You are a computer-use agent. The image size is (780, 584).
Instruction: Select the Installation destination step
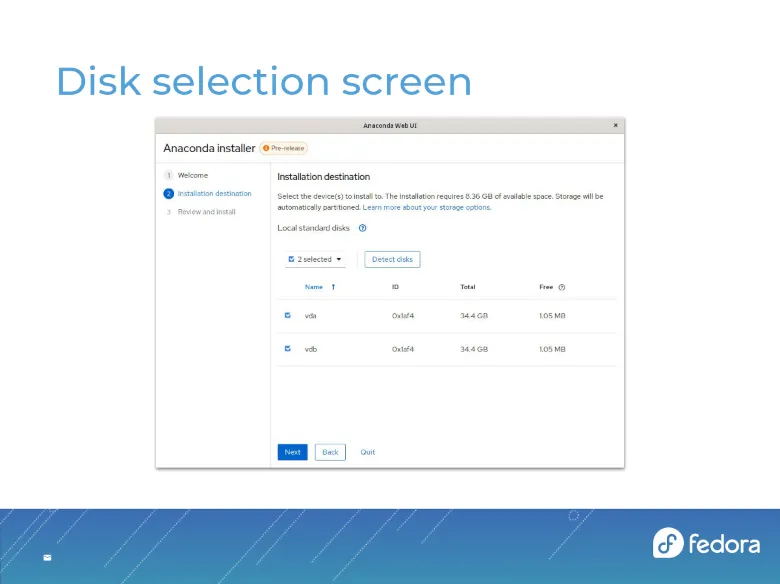214,194
